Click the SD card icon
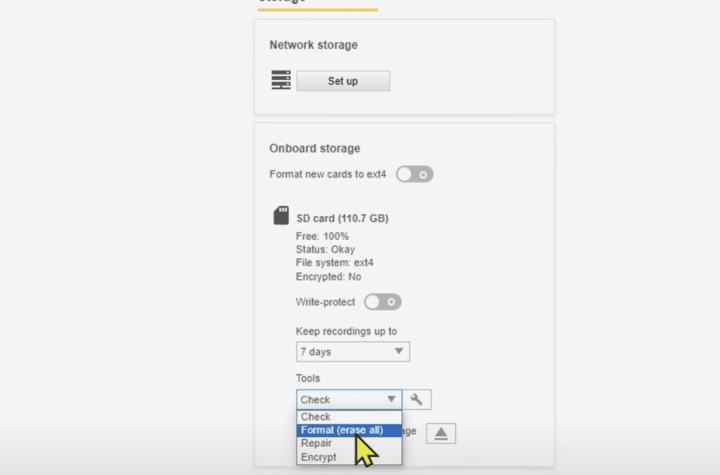This screenshot has width=720, height=475. pyautogui.click(x=281, y=216)
